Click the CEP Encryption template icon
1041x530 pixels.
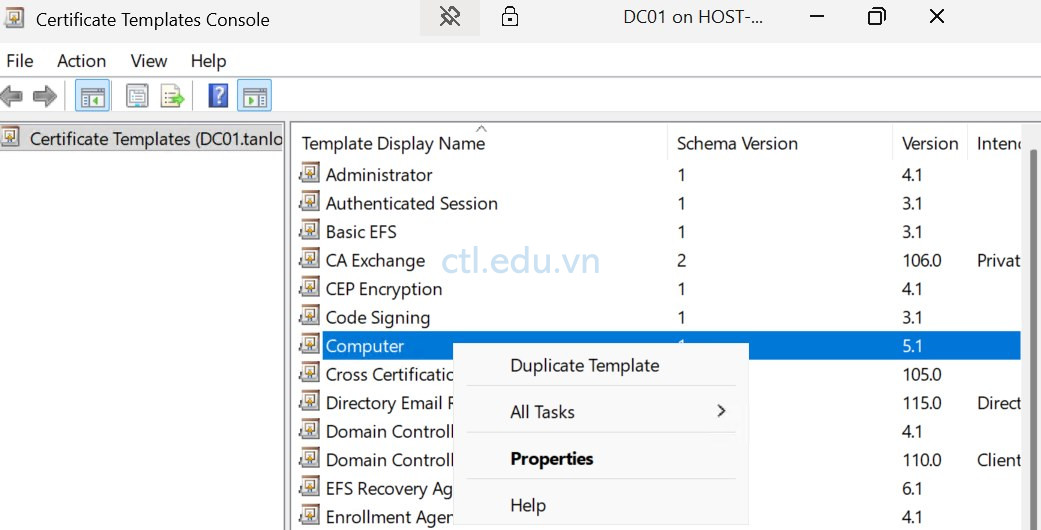pos(309,288)
